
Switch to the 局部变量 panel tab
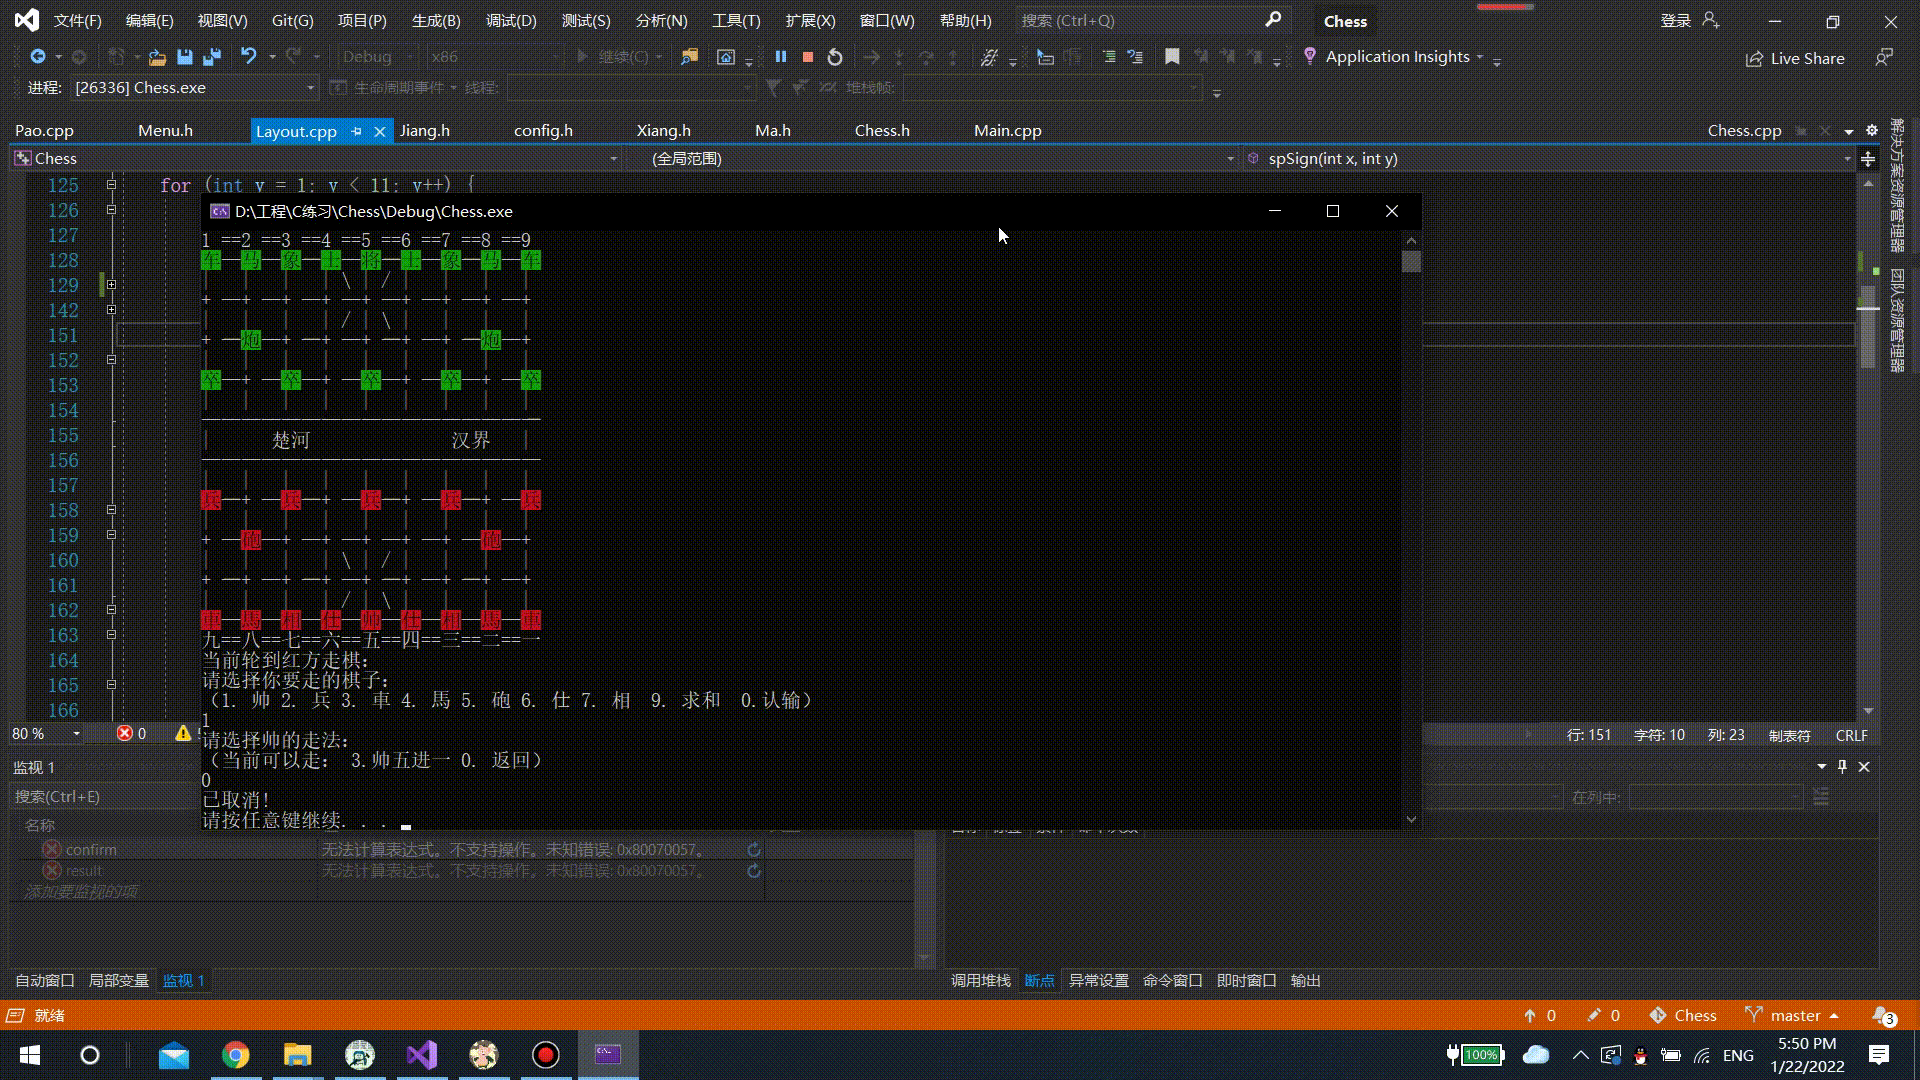tap(118, 980)
